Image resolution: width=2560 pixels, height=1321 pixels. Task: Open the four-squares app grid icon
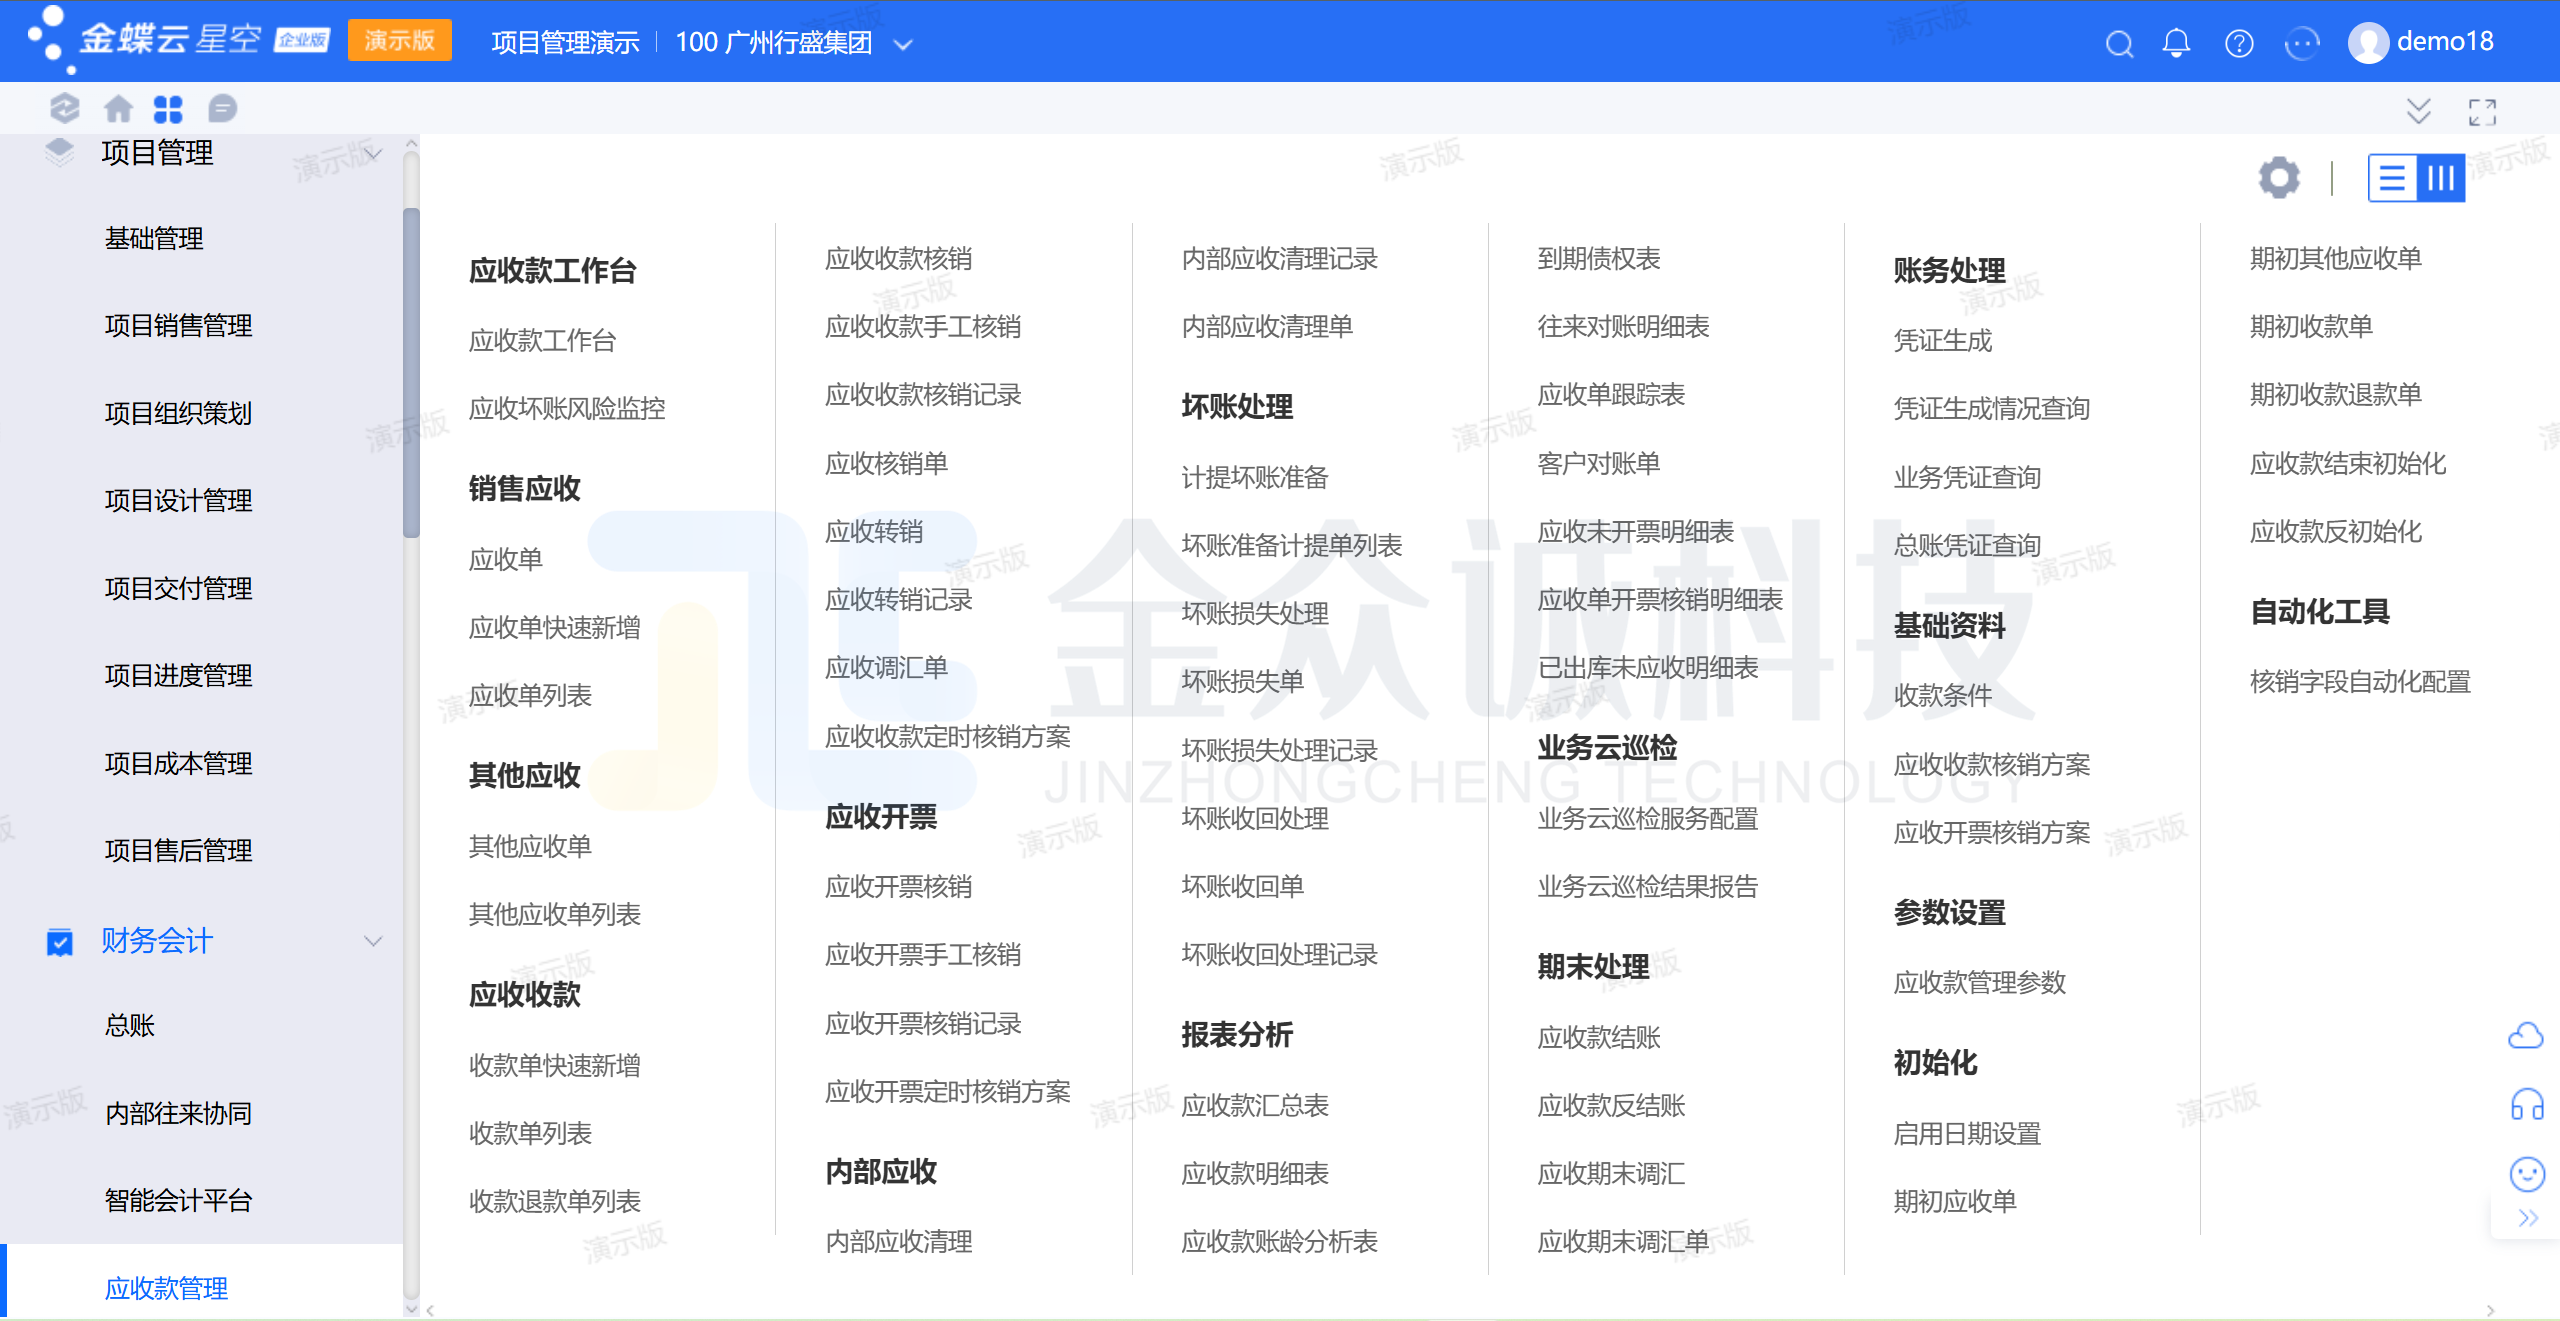coord(168,108)
